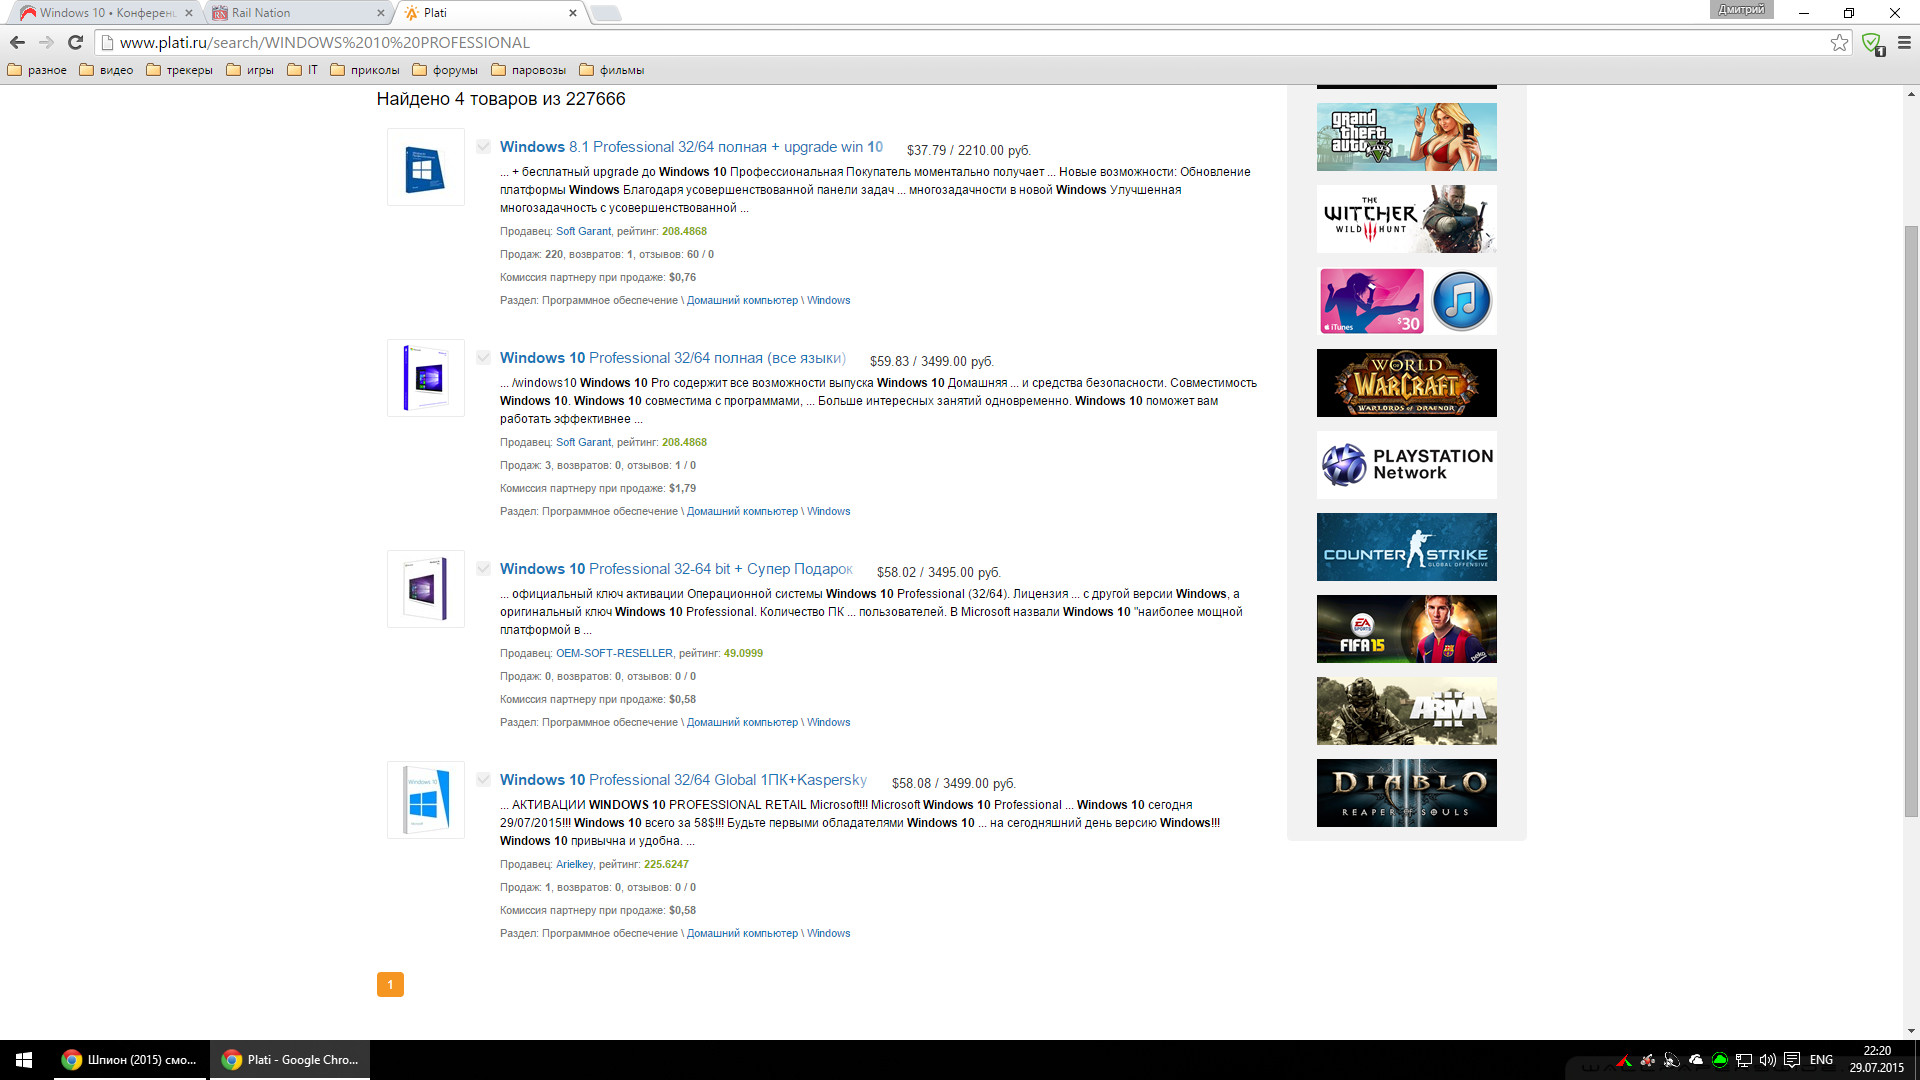Bookmark page with the star icon
This screenshot has width=1920, height=1080.
1839,42
